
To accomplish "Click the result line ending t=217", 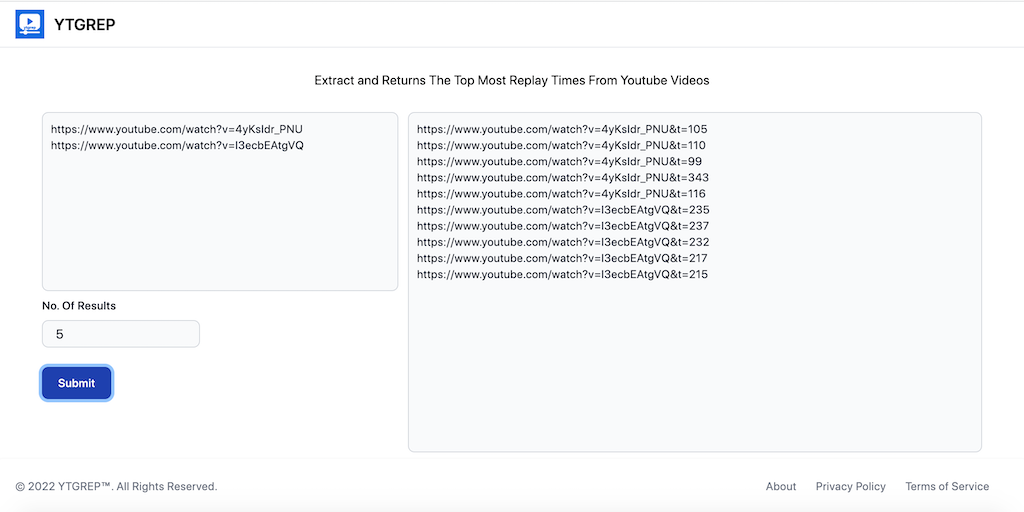I will click(562, 258).
